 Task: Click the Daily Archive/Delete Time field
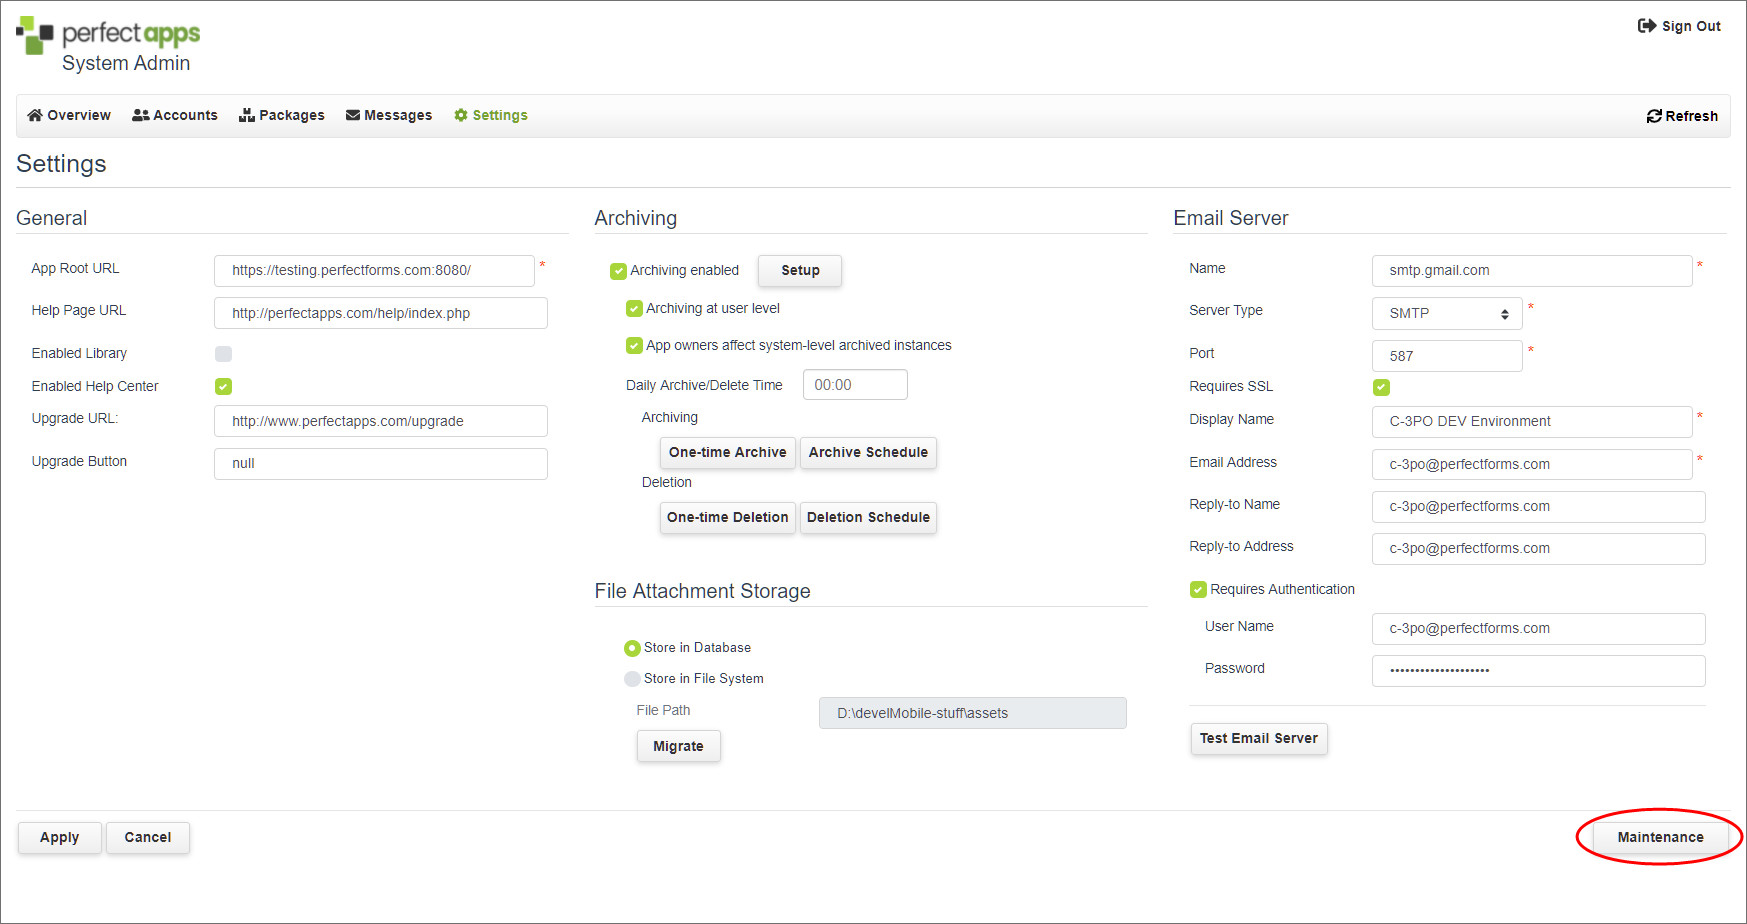click(855, 385)
